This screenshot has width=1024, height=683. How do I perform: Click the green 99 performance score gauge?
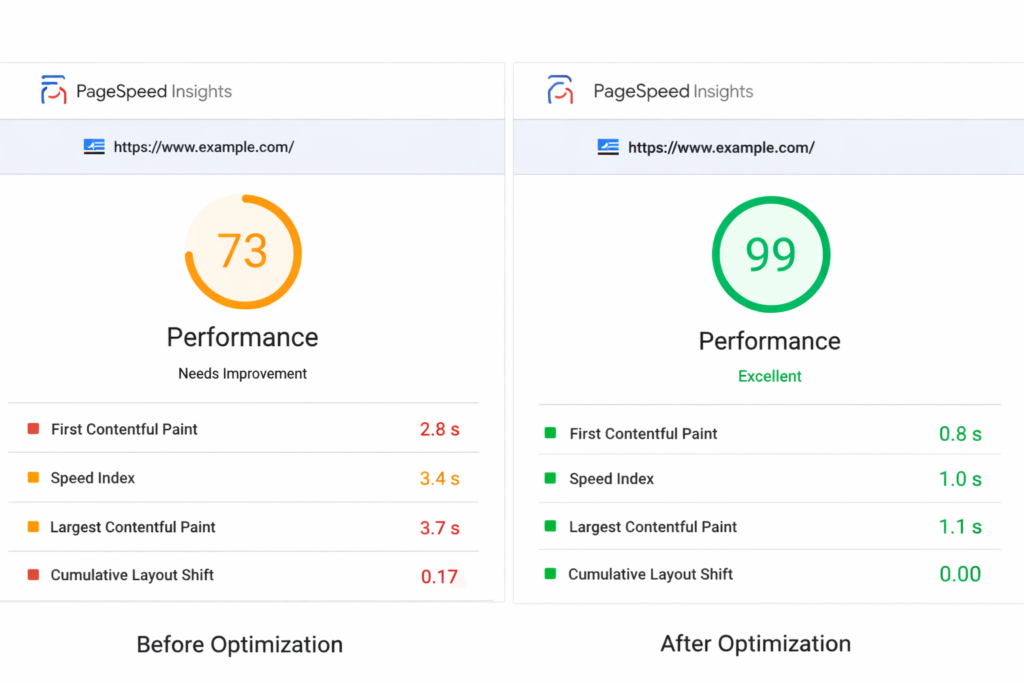pyautogui.click(x=770, y=255)
